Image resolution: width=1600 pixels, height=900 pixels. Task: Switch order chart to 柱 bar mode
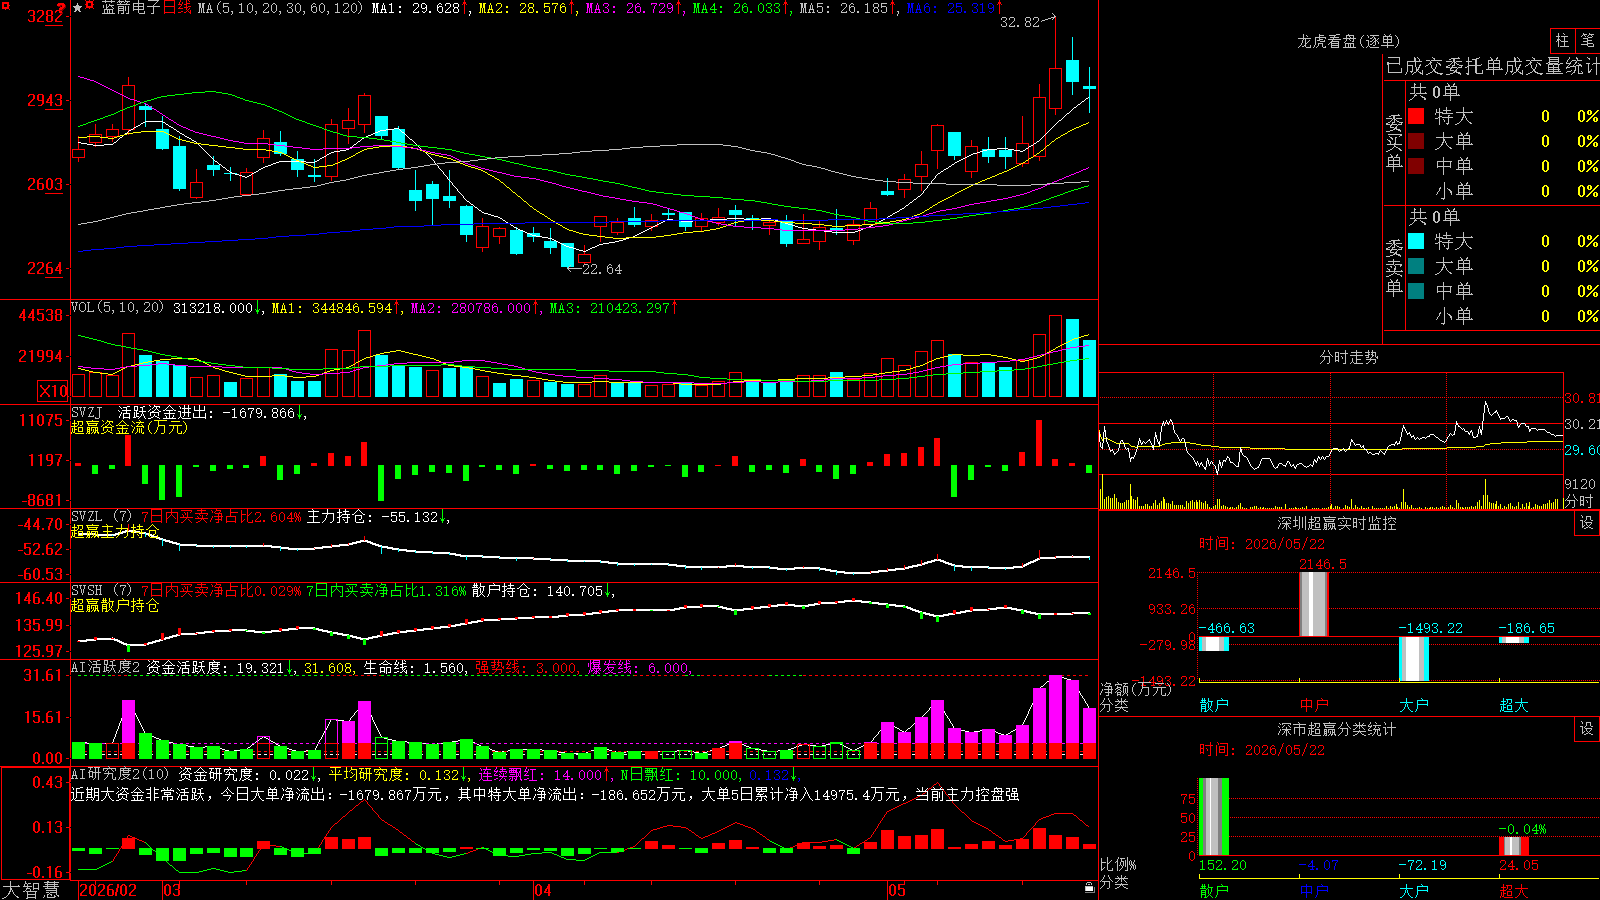[x=1562, y=41]
